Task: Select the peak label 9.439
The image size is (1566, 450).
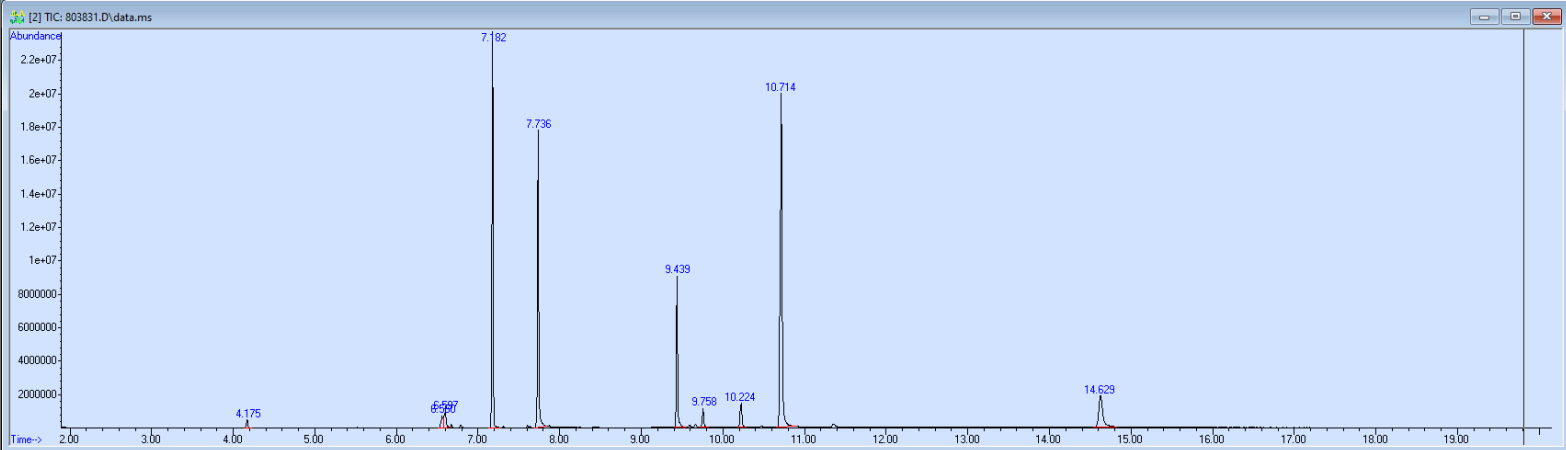Action: [677, 269]
